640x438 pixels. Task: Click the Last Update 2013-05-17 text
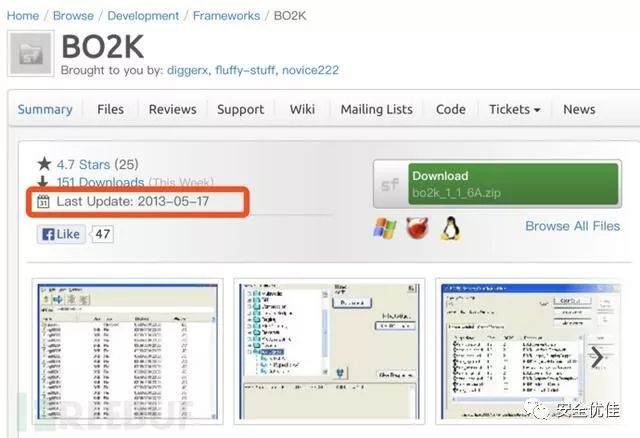point(133,201)
